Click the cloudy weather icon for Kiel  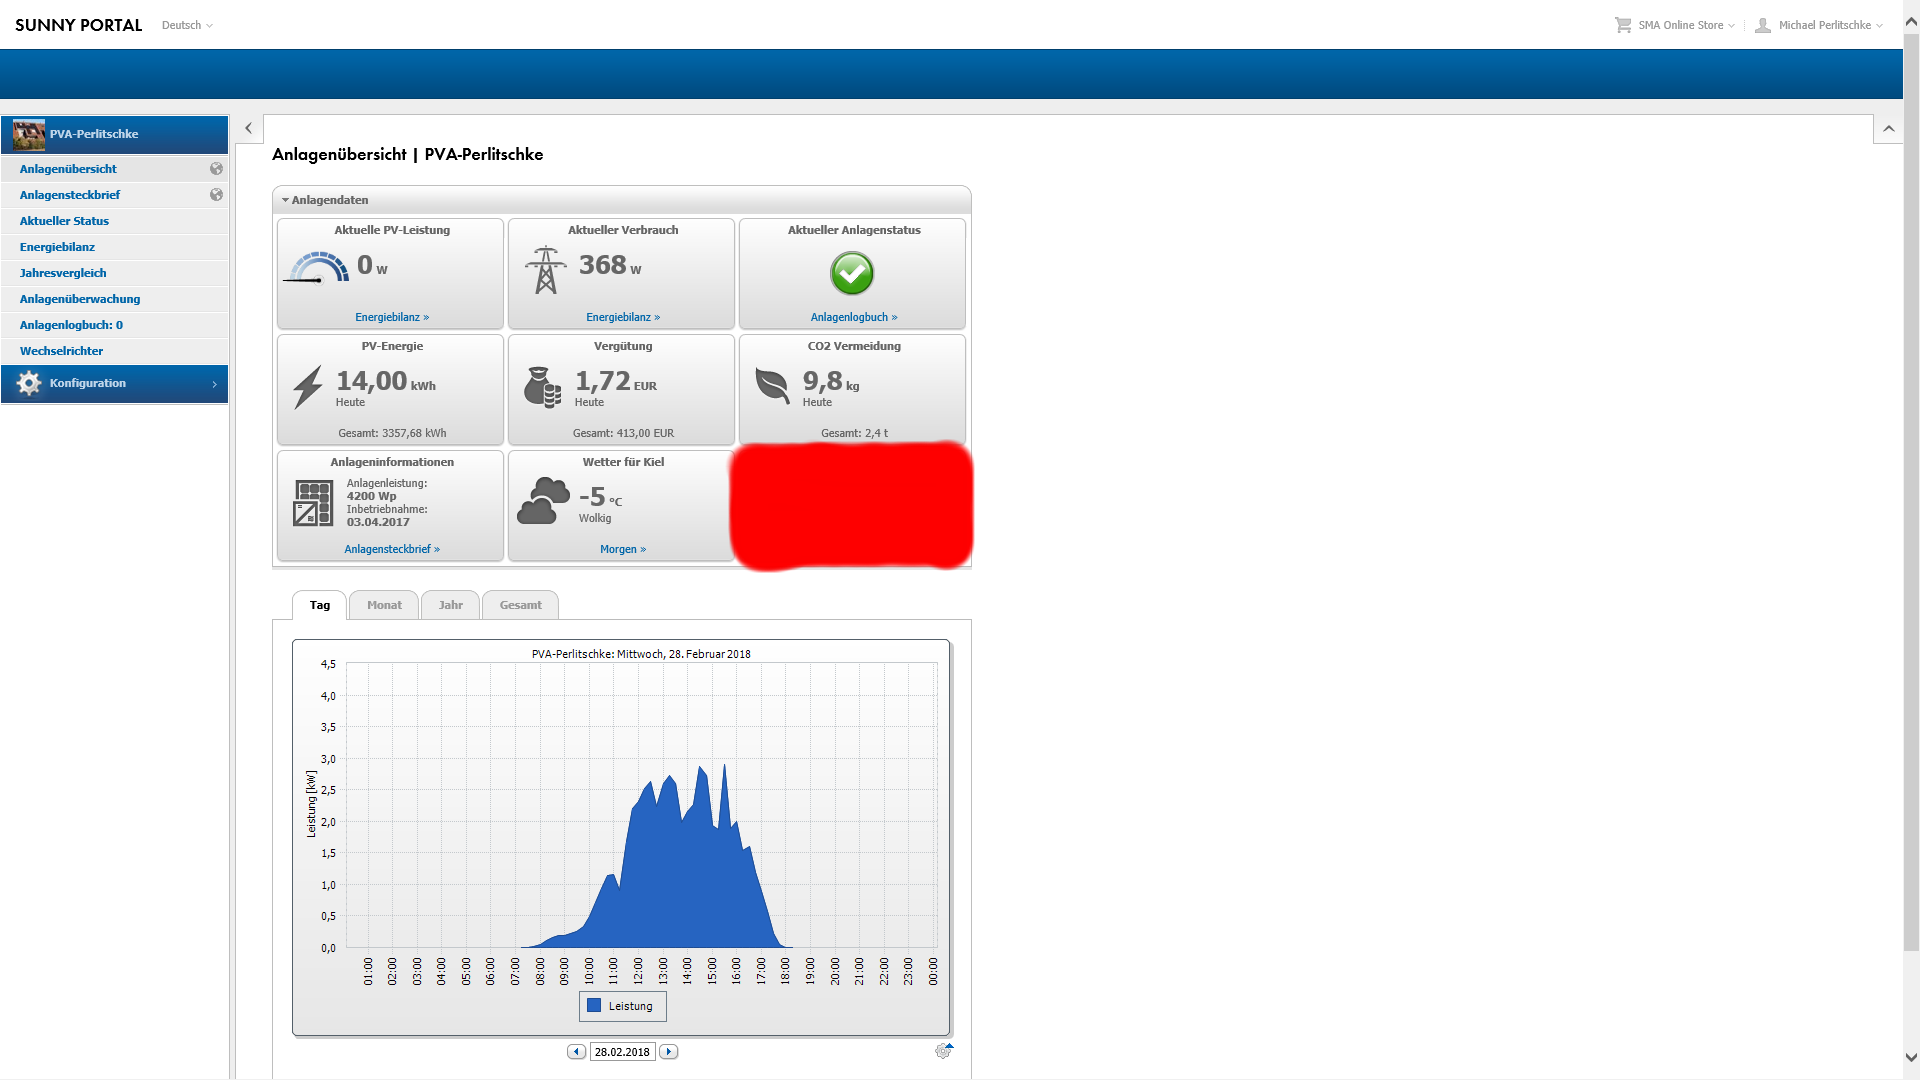[543, 501]
